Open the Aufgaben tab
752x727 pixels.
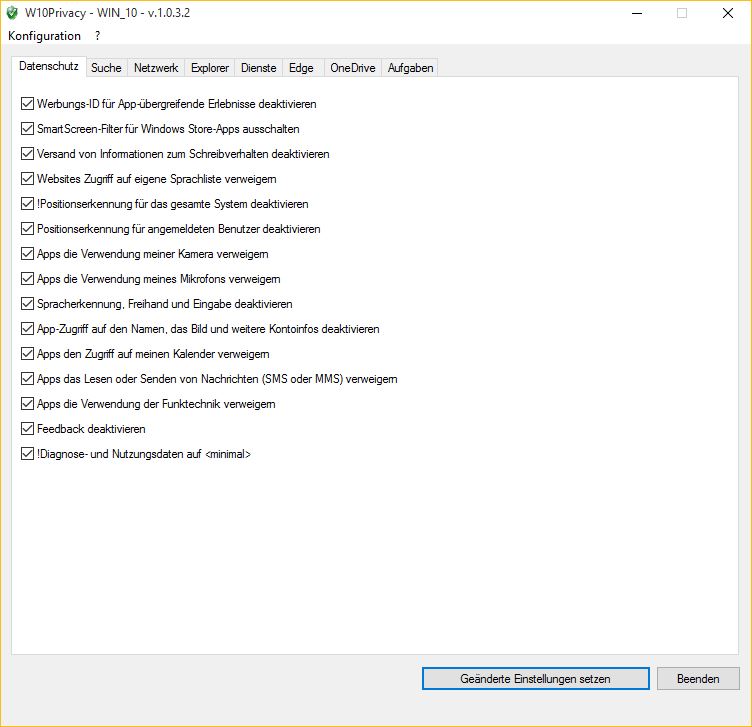[410, 68]
